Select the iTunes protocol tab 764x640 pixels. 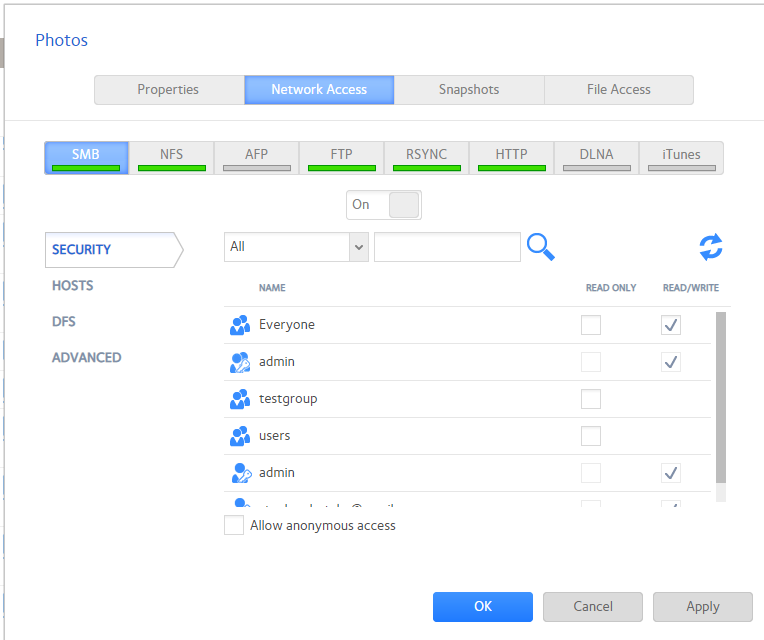[681, 157]
